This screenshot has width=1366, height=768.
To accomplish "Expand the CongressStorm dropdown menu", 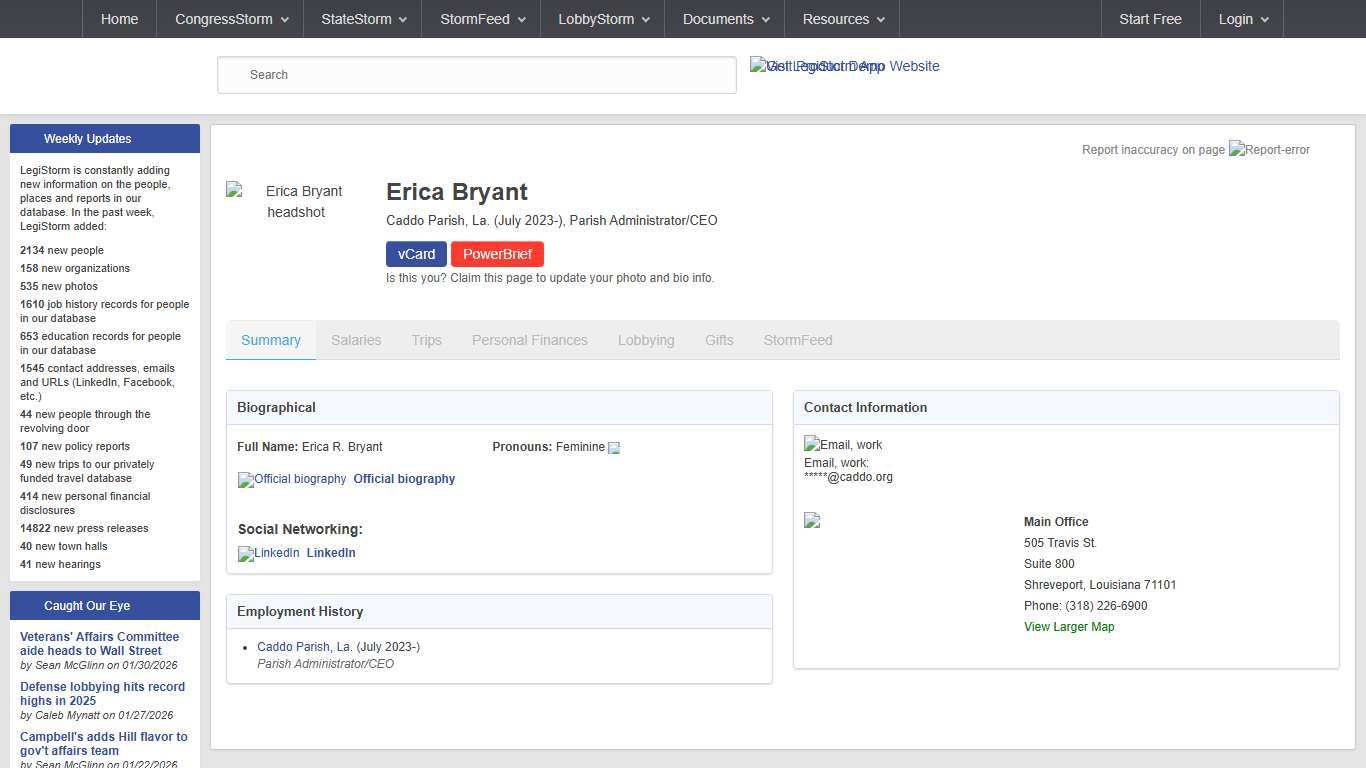I will 230,19.
